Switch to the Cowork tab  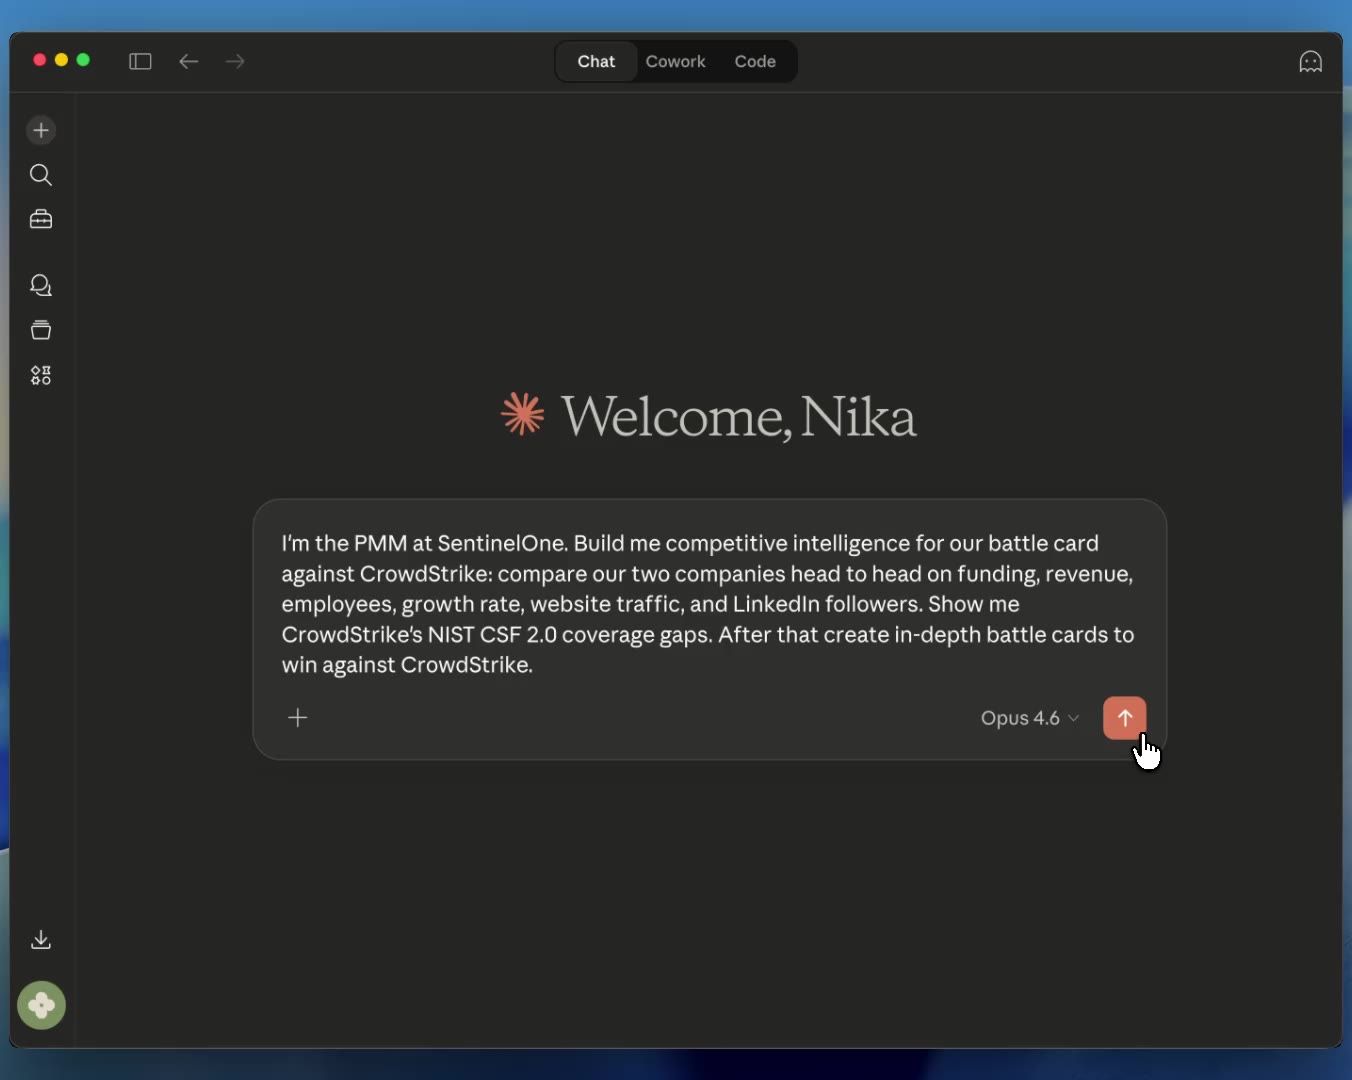tap(675, 62)
